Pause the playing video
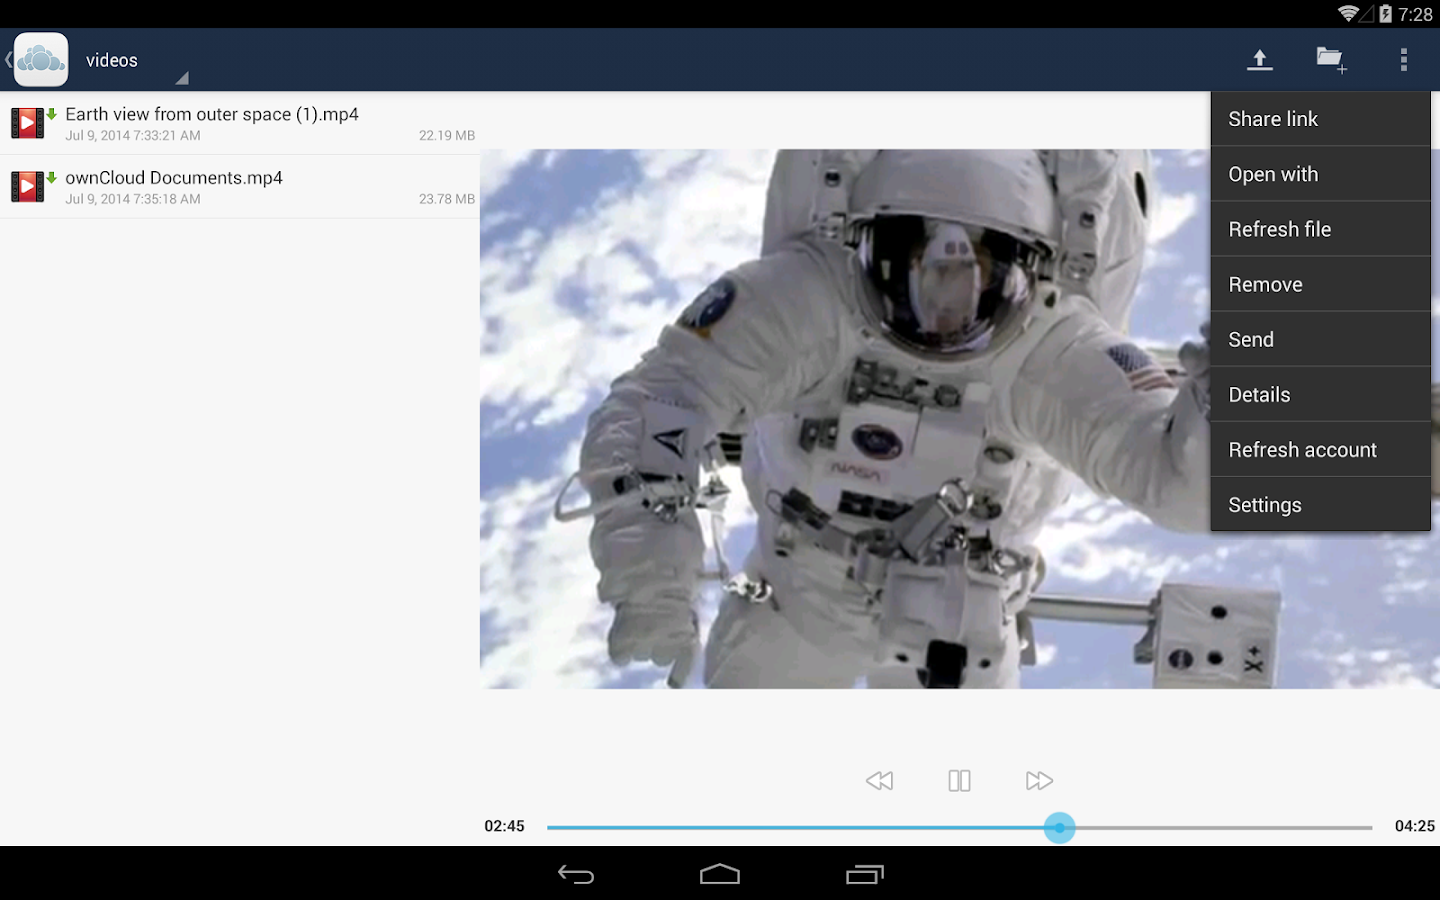 pyautogui.click(x=959, y=780)
